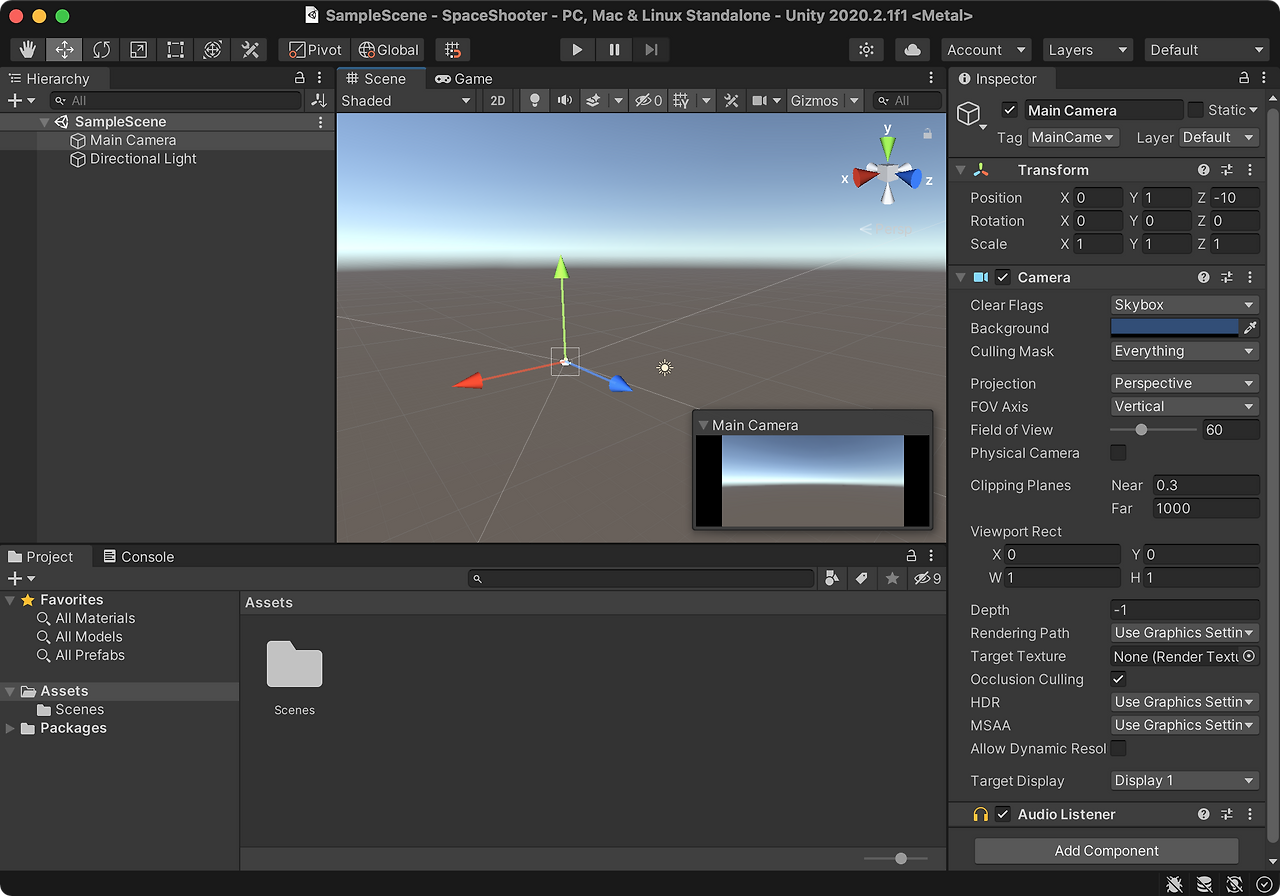Open Transform component help icon
The height and width of the screenshot is (896, 1280).
[1204, 170]
